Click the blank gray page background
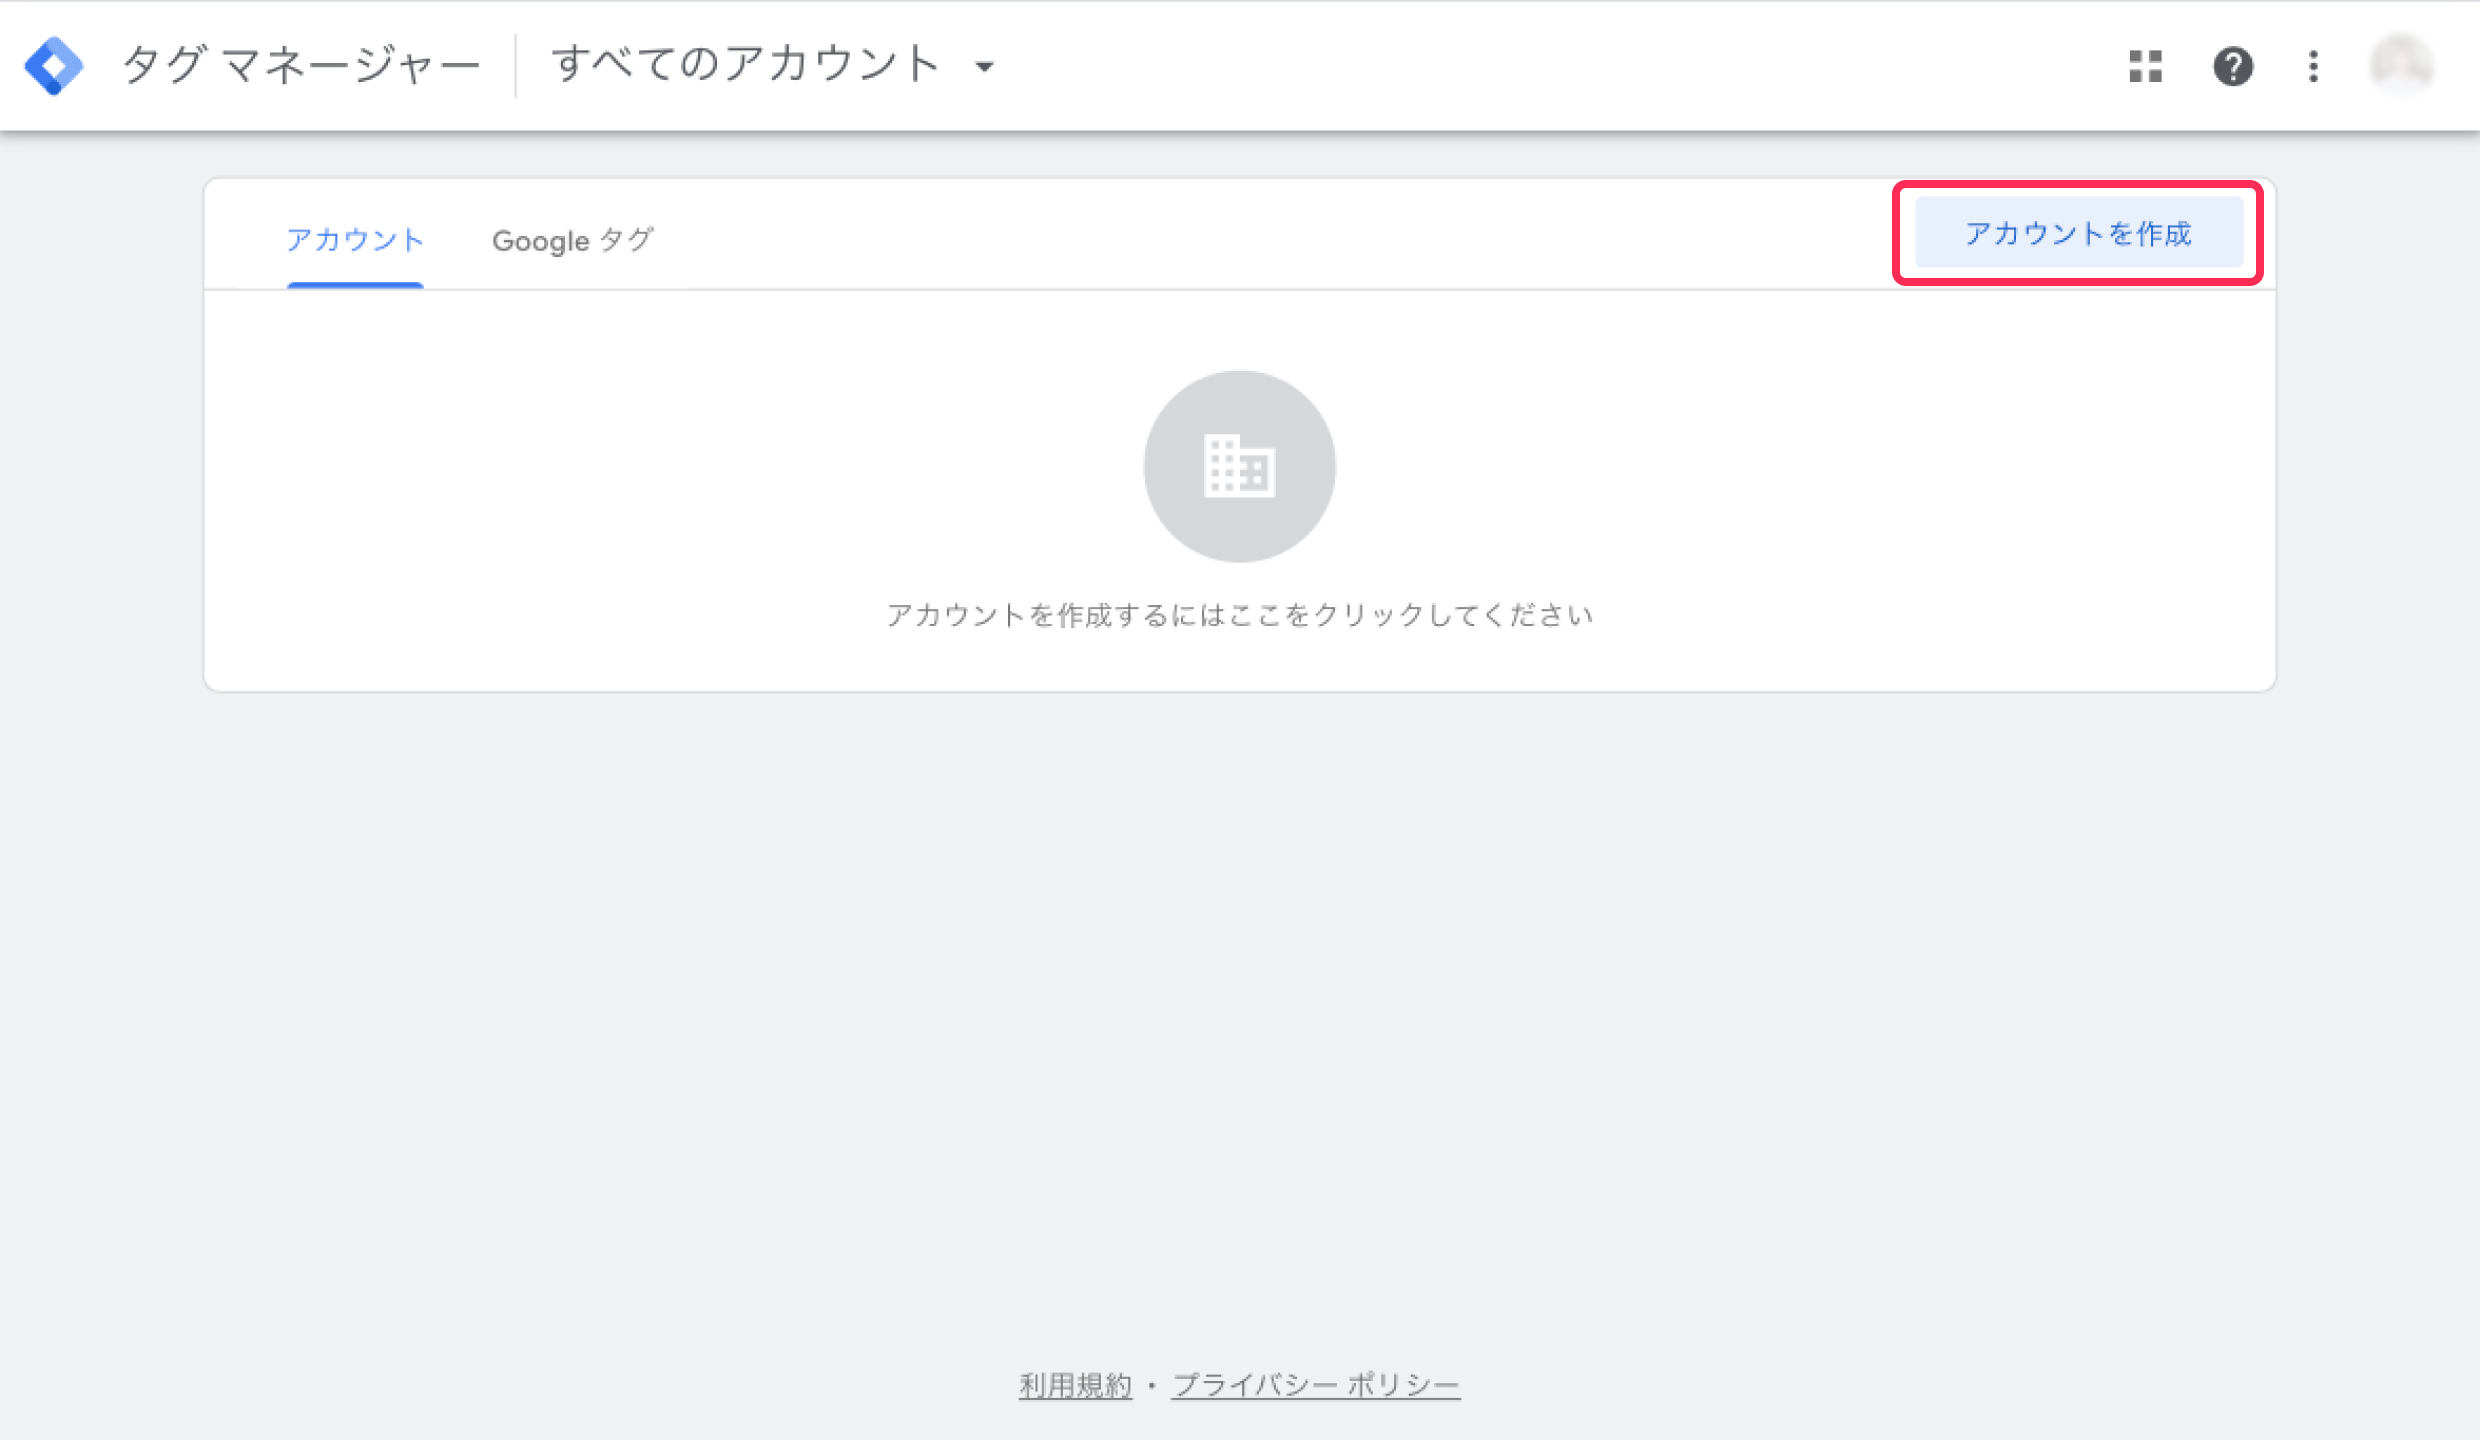This screenshot has height=1440, width=2480. point(1240,1000)
